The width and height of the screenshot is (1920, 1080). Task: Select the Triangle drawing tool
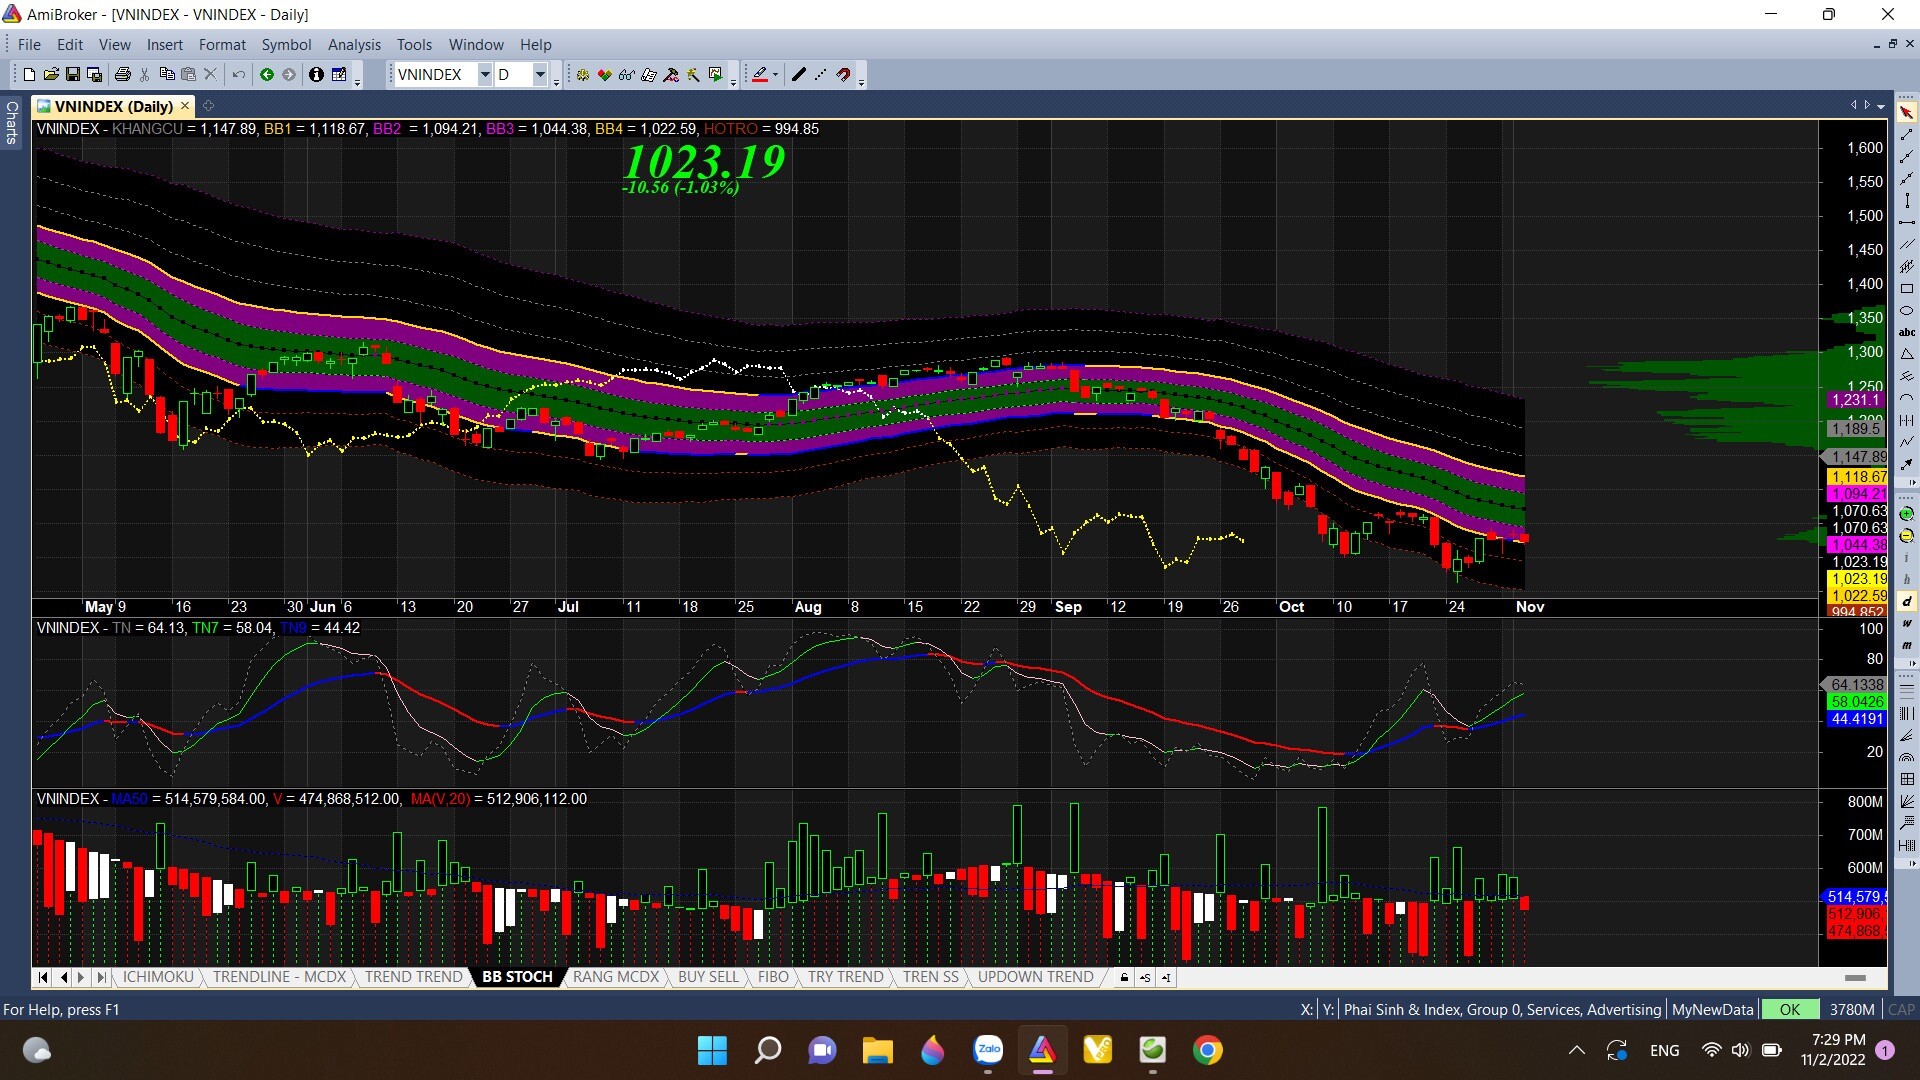1906,353
